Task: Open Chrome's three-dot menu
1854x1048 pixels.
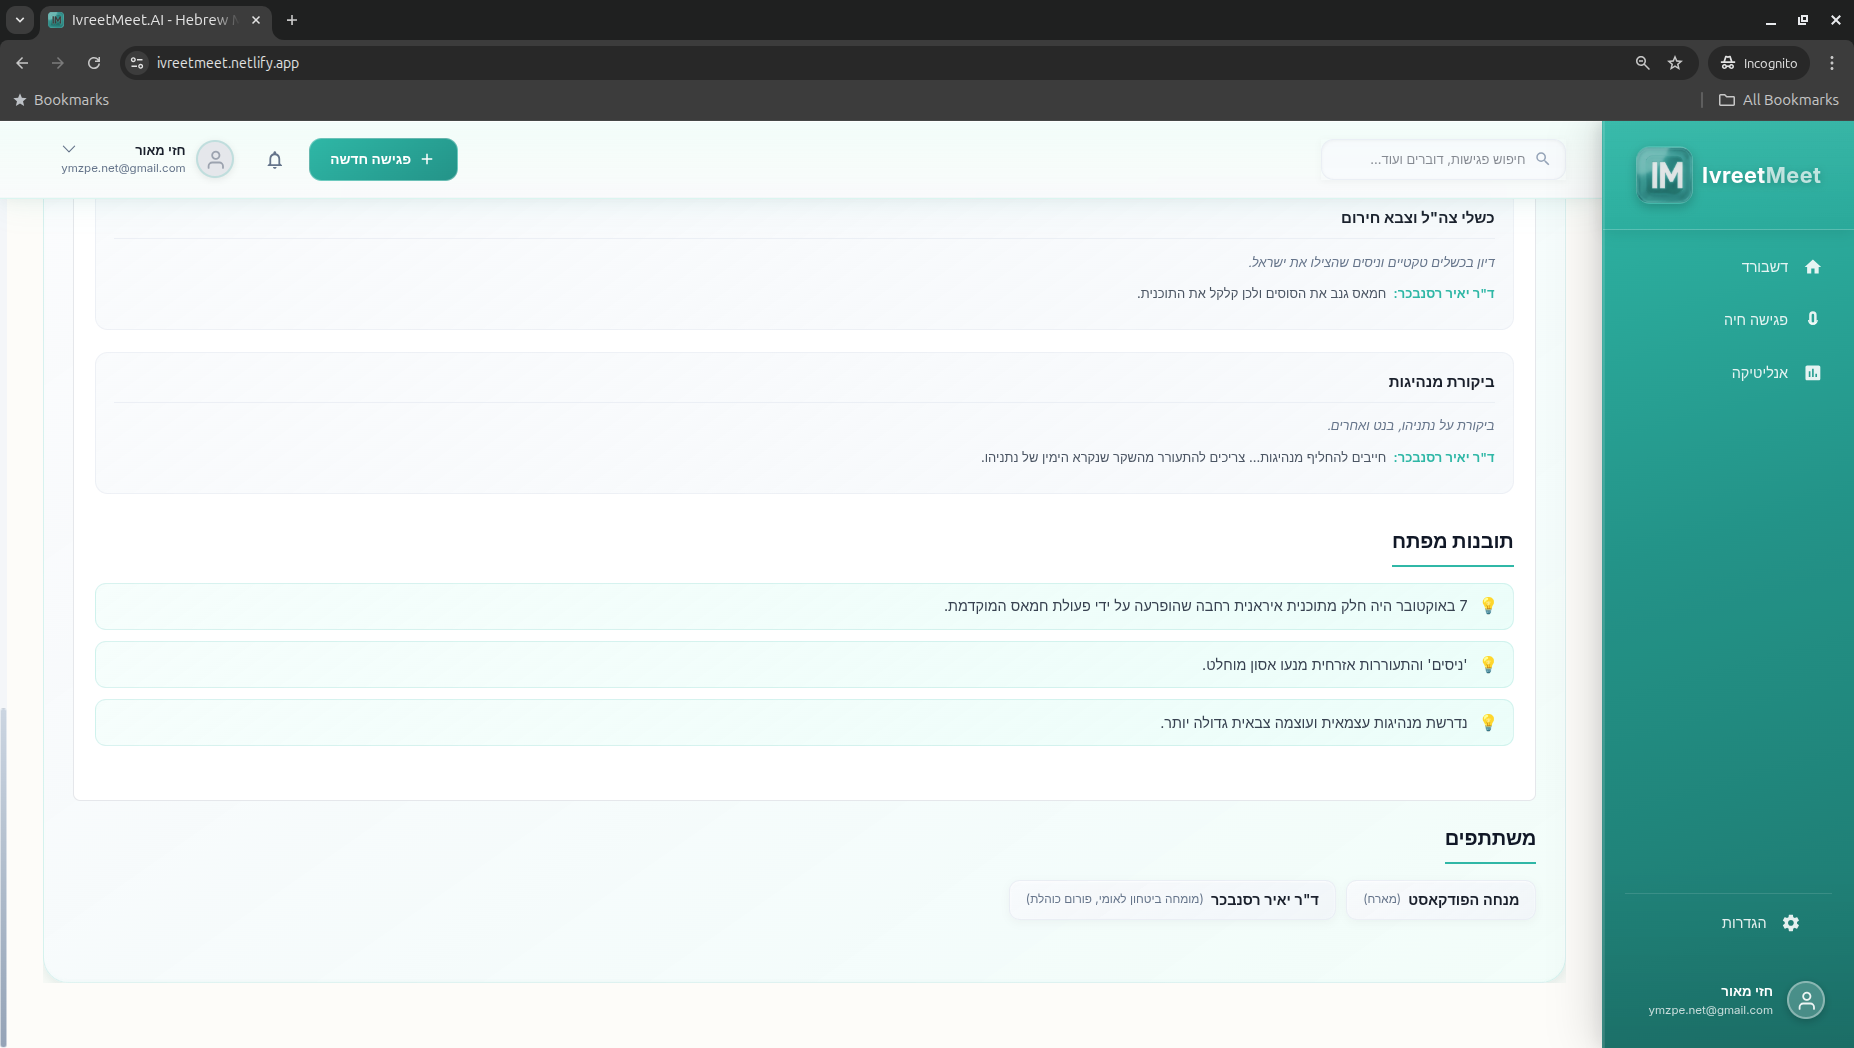Action: 1831,63
